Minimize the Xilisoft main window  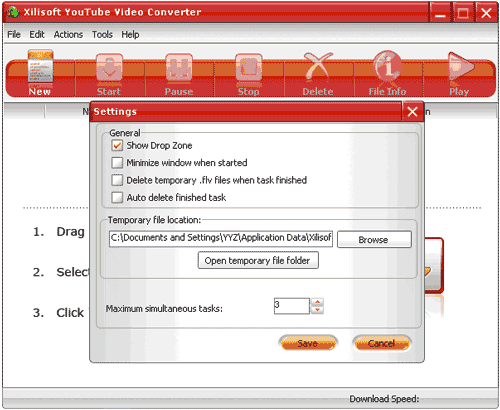click(440, 13)
